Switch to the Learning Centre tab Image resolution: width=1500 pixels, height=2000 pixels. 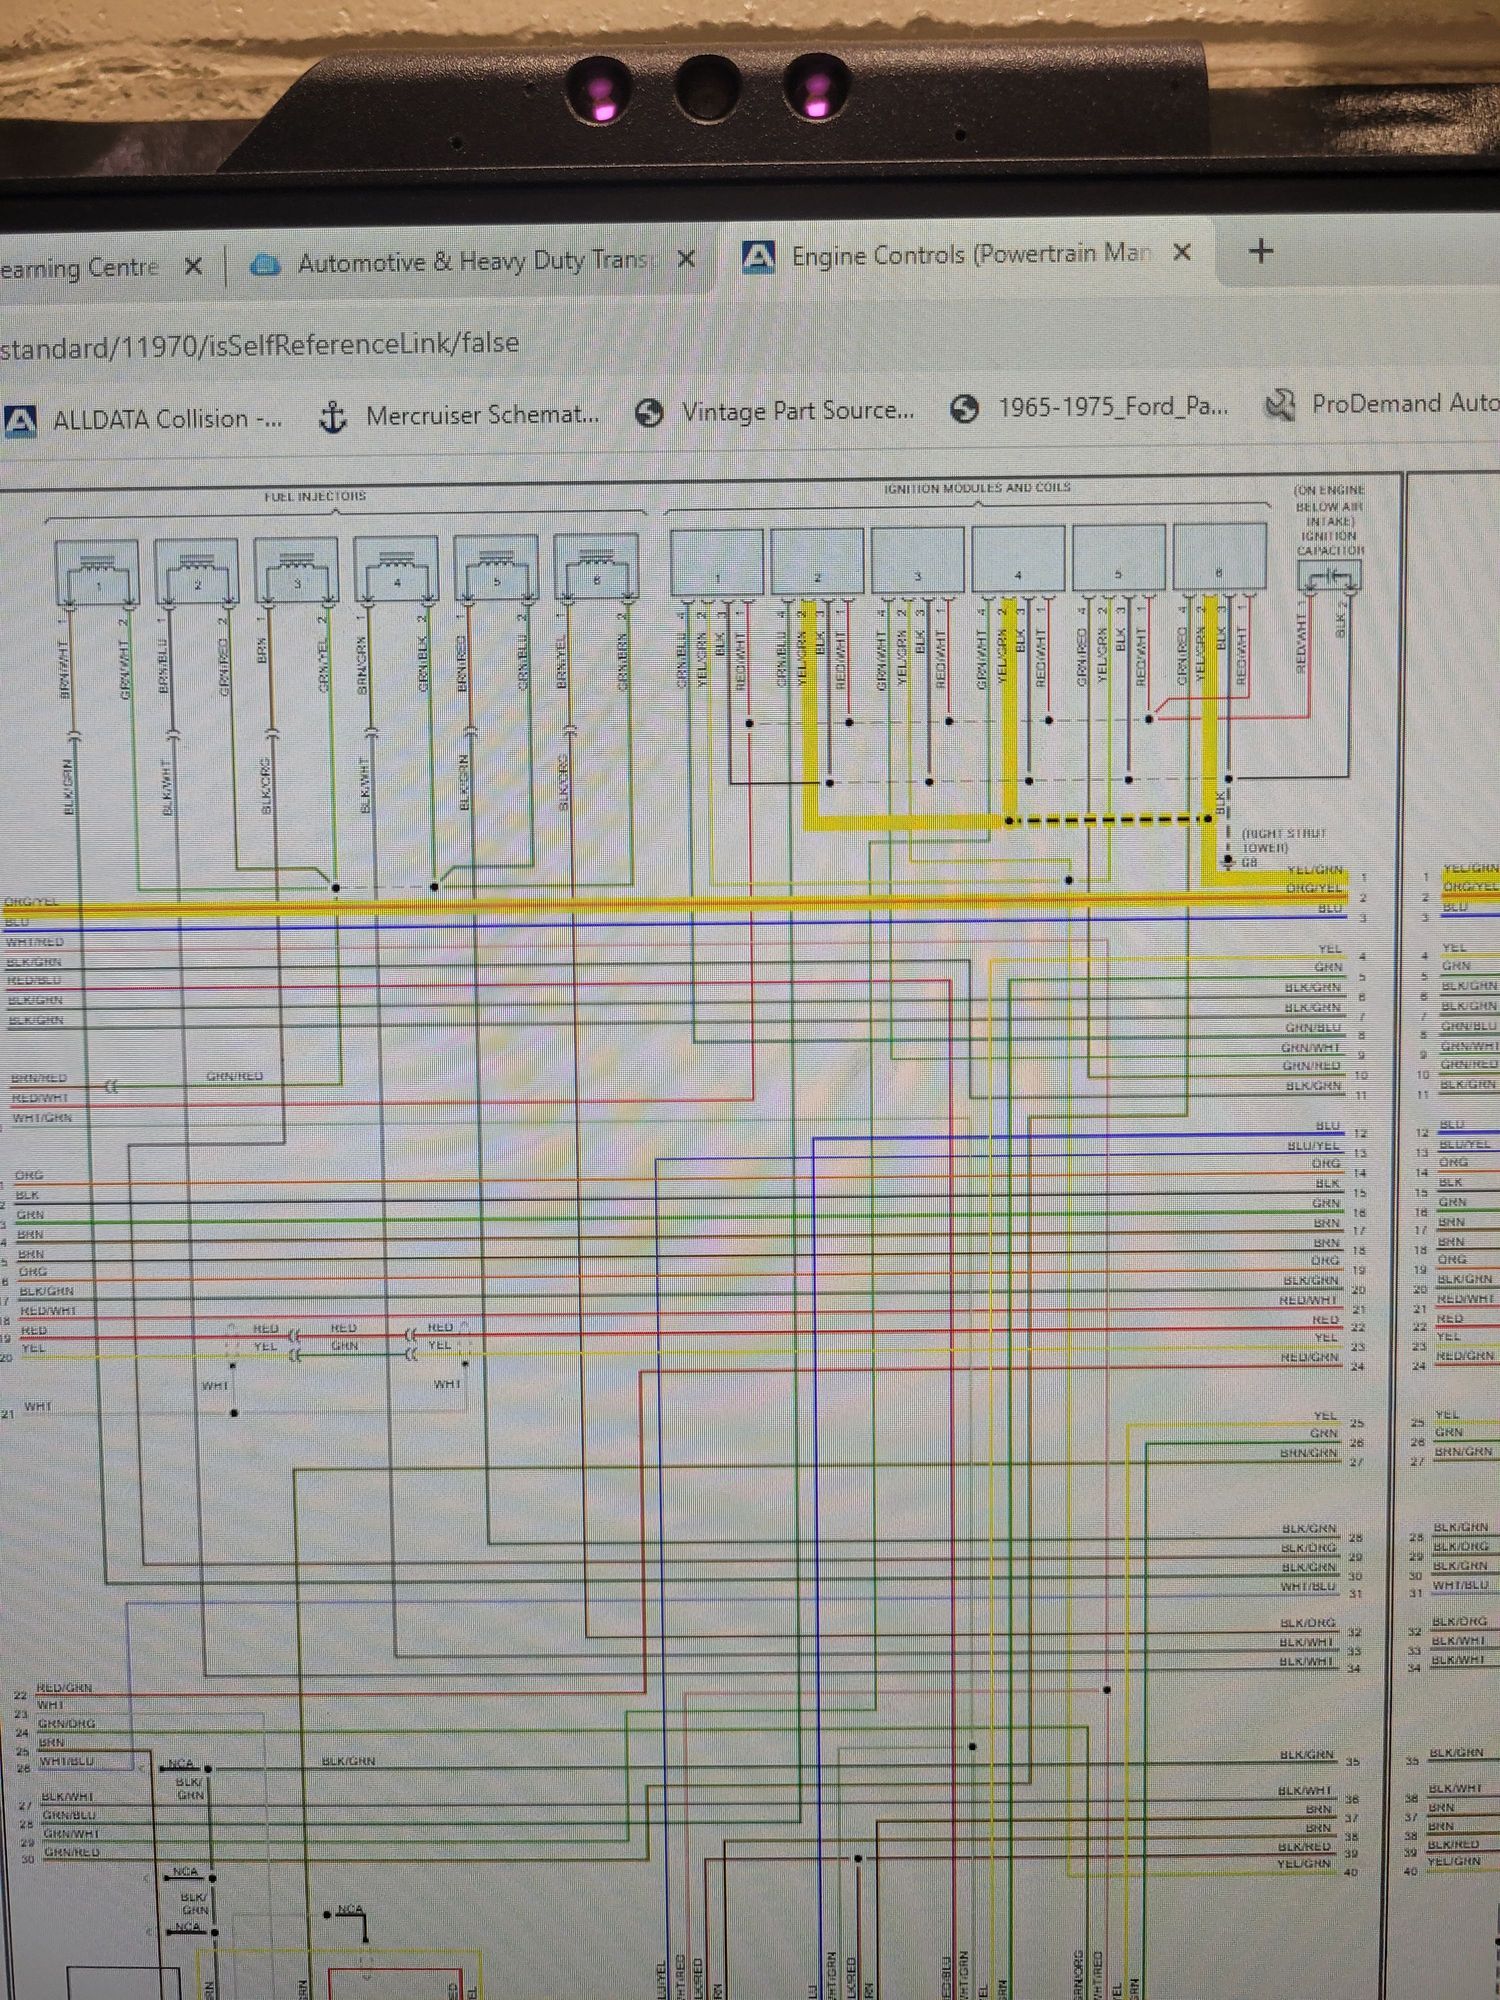80,268
